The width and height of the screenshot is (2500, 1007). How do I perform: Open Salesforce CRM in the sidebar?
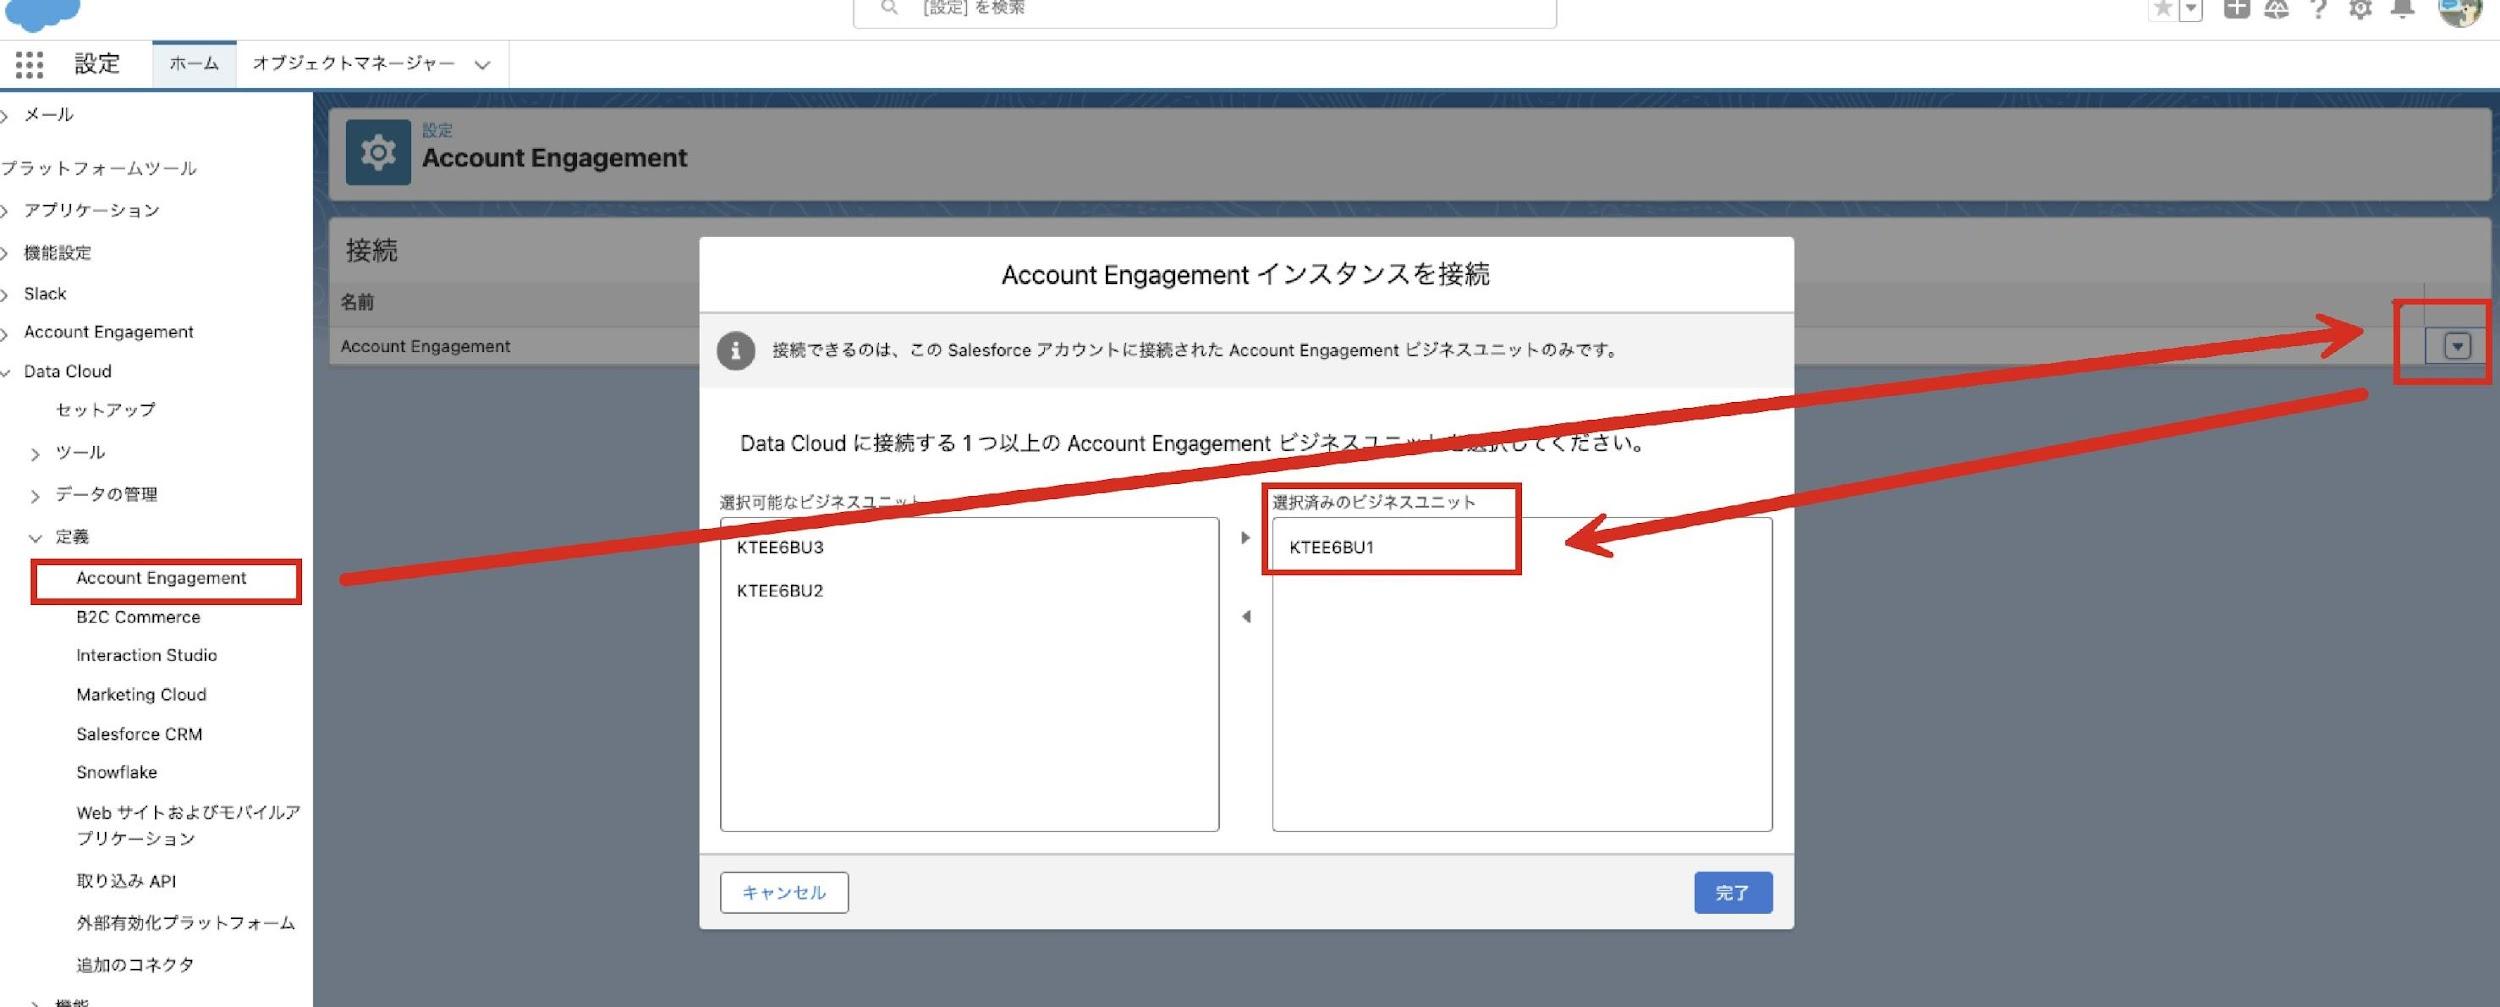[139, 734]
